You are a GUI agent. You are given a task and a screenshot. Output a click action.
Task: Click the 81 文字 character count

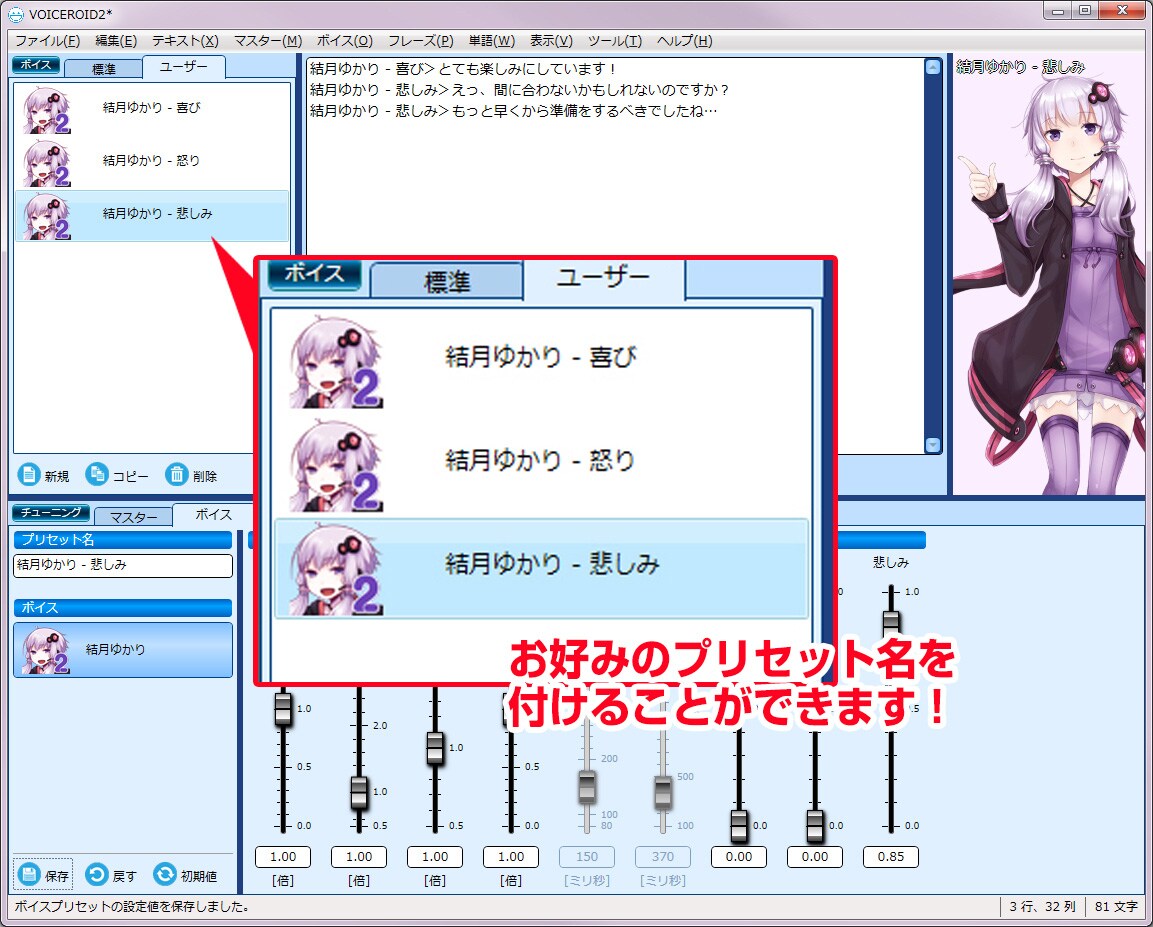1115,907
